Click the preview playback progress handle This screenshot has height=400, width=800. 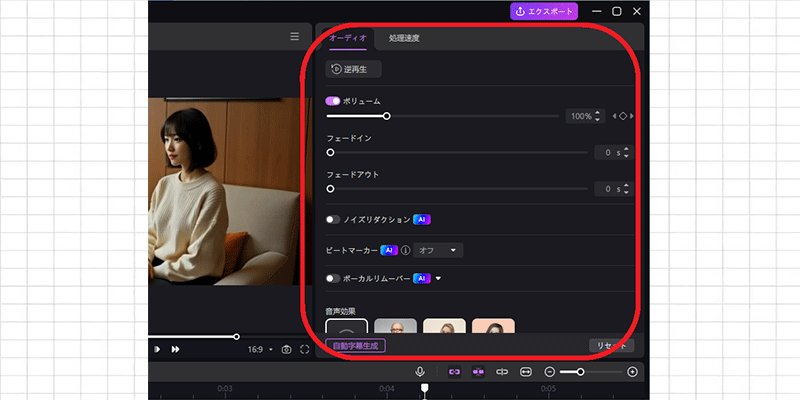click(236, 337)
